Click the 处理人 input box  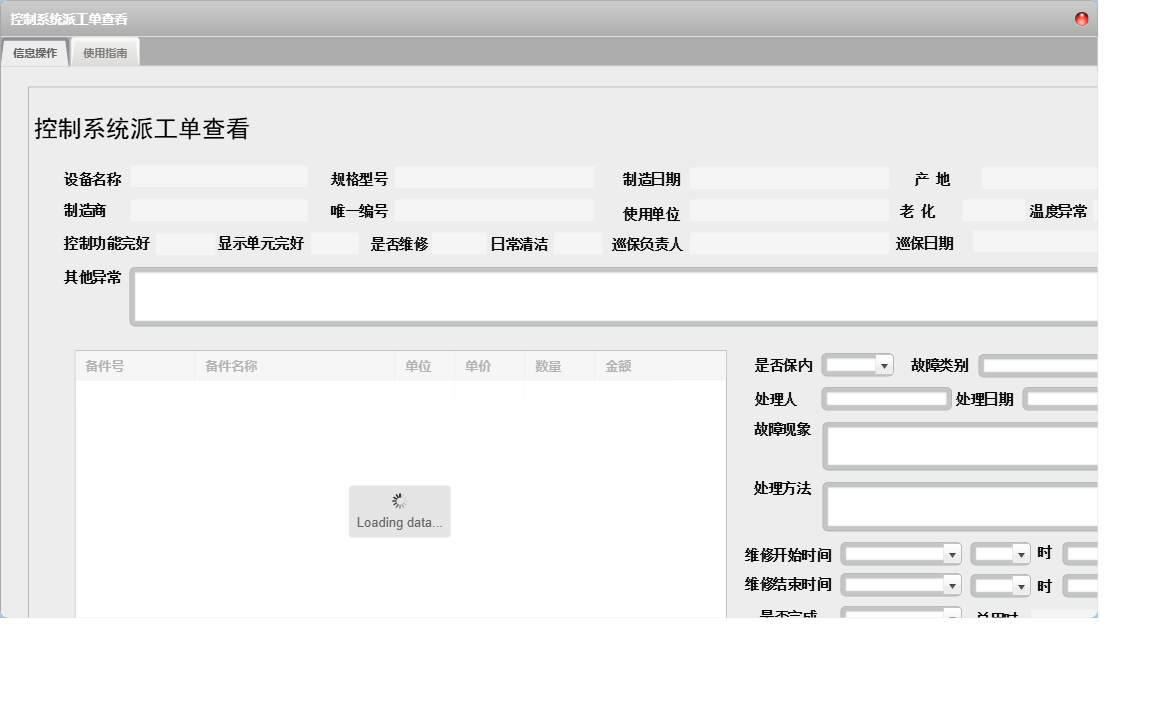[x=885, y=398]
